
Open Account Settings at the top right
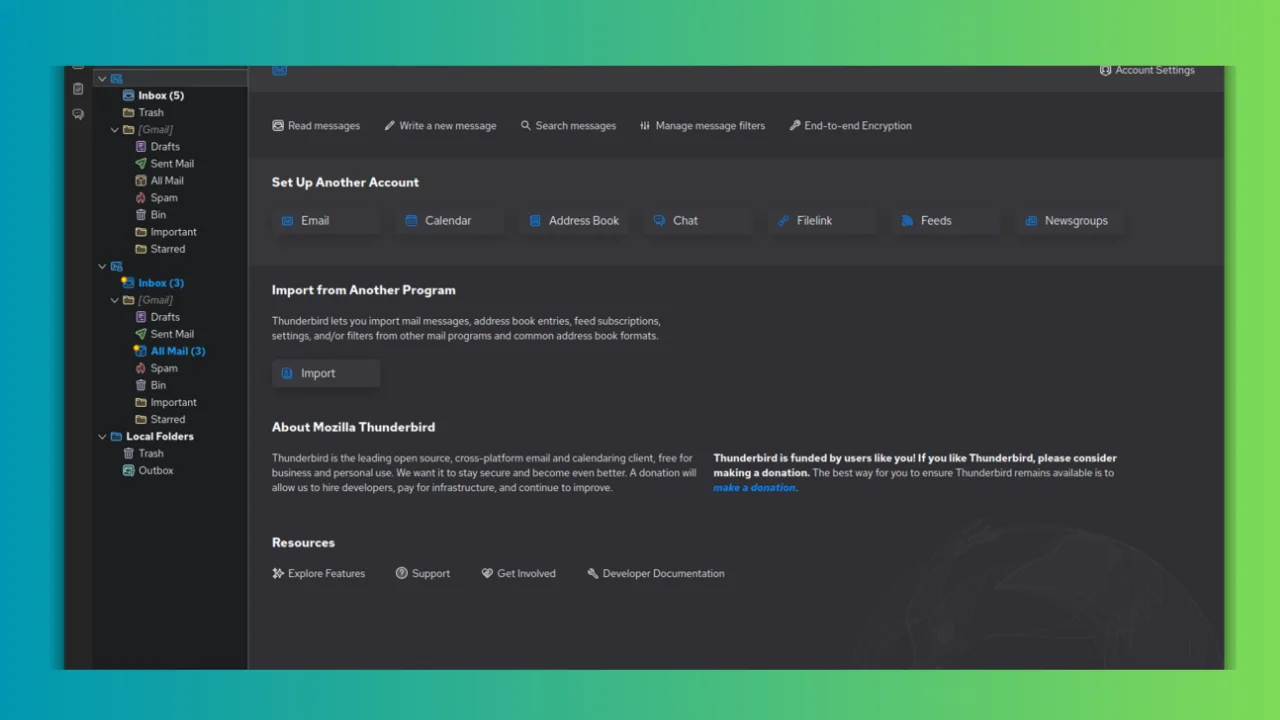coord(1147,71)
